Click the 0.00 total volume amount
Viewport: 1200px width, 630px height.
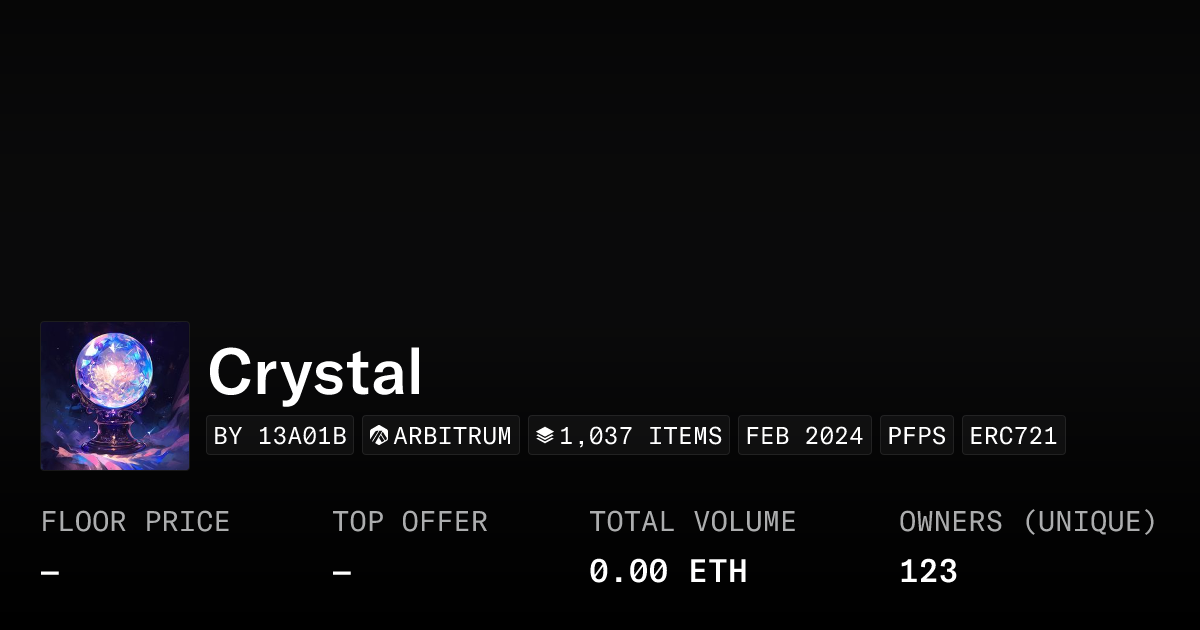[628, 572]
